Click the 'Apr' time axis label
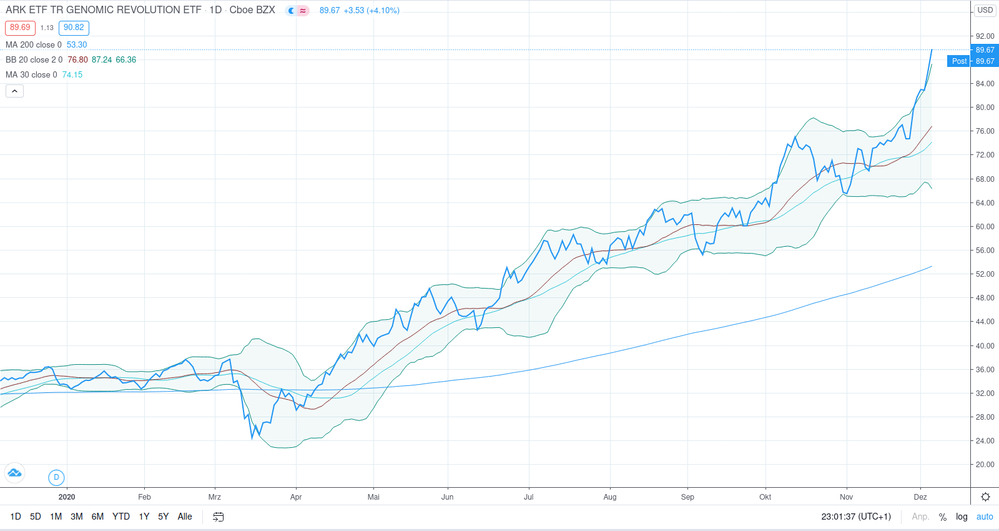999x531 pixels. (x=296, y=497)
